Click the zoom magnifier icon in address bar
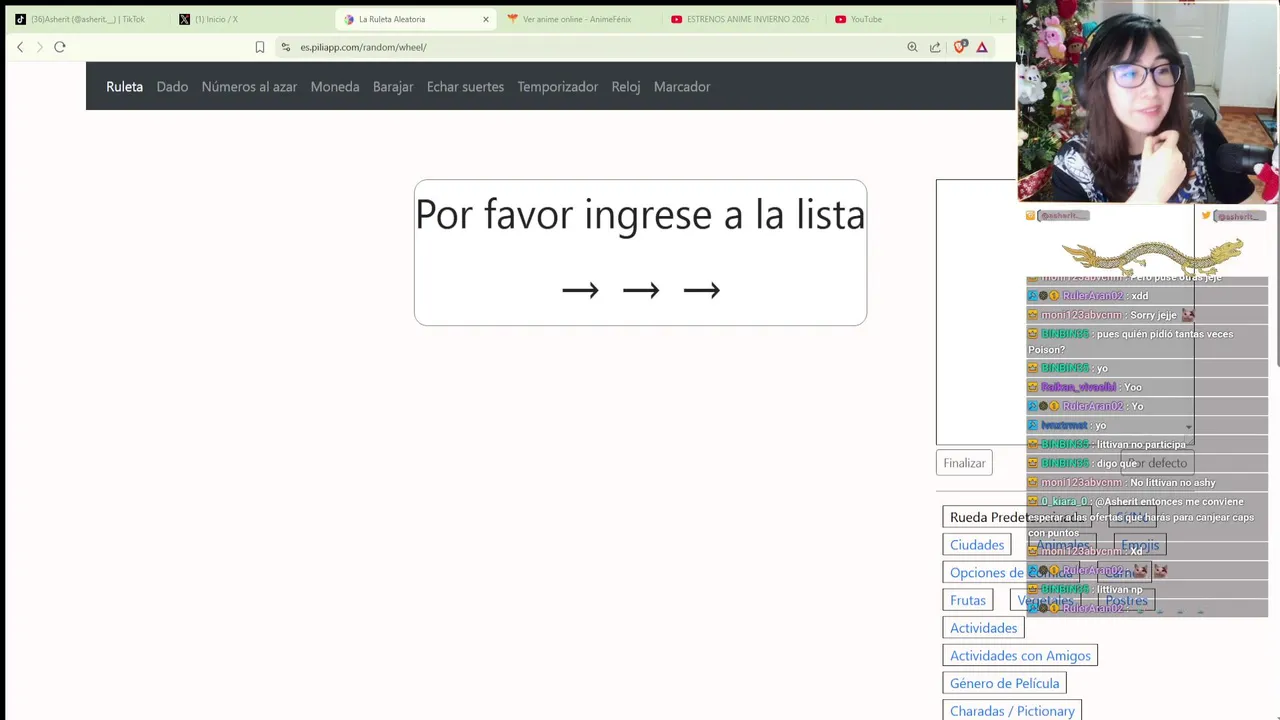 coord(912,47)
